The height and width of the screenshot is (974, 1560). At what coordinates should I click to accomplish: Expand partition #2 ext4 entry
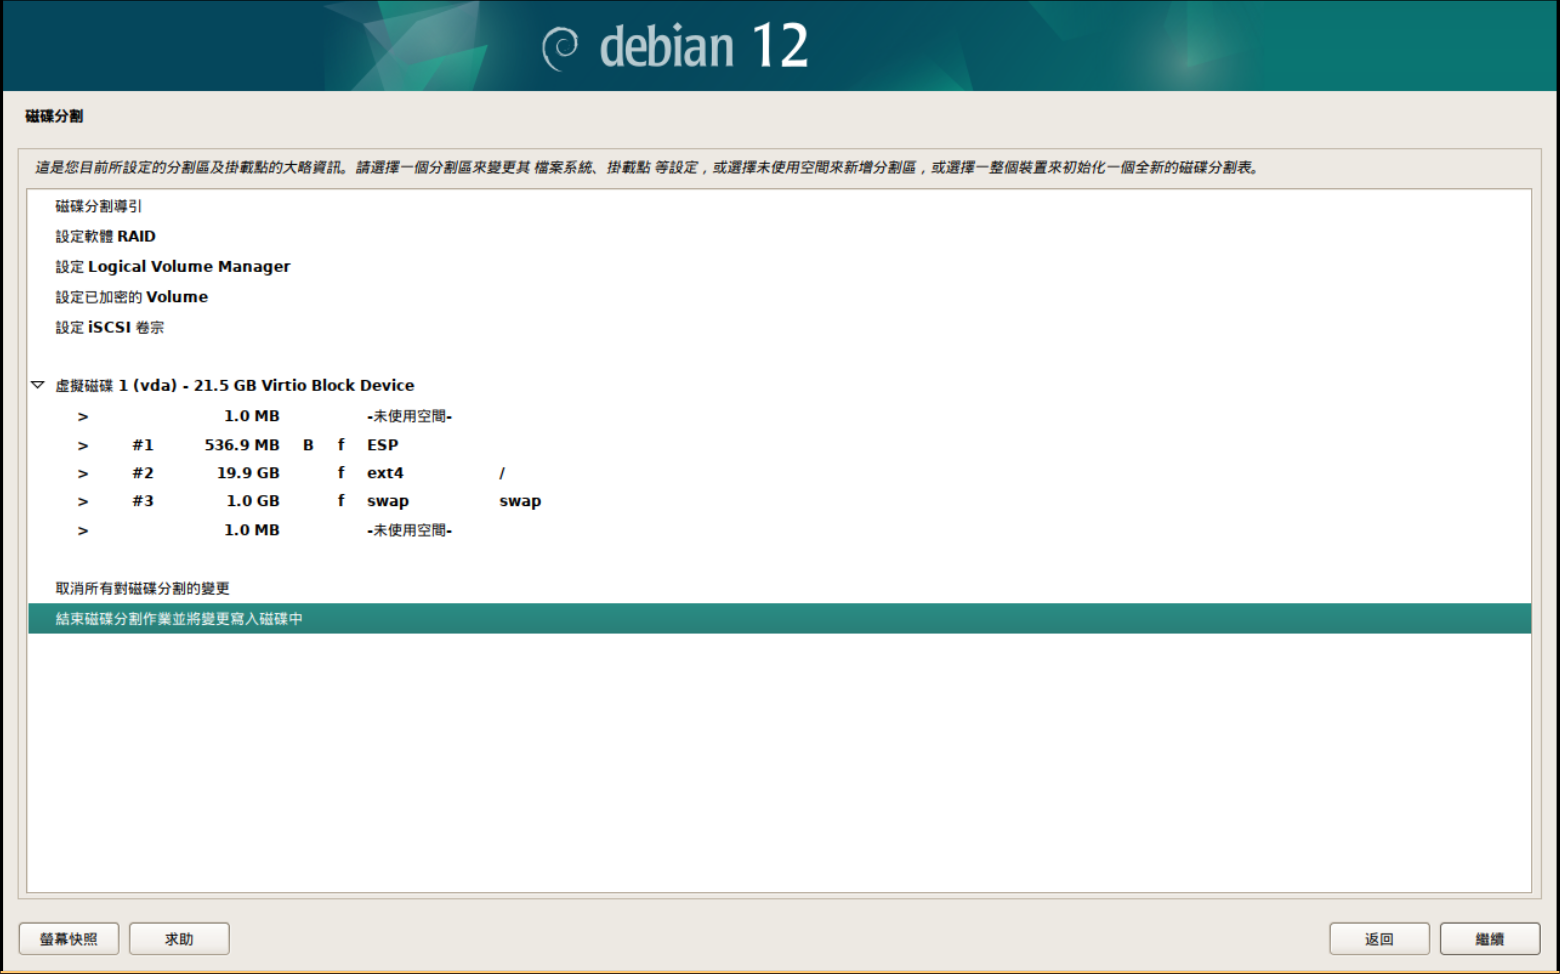tap(83, 472)
